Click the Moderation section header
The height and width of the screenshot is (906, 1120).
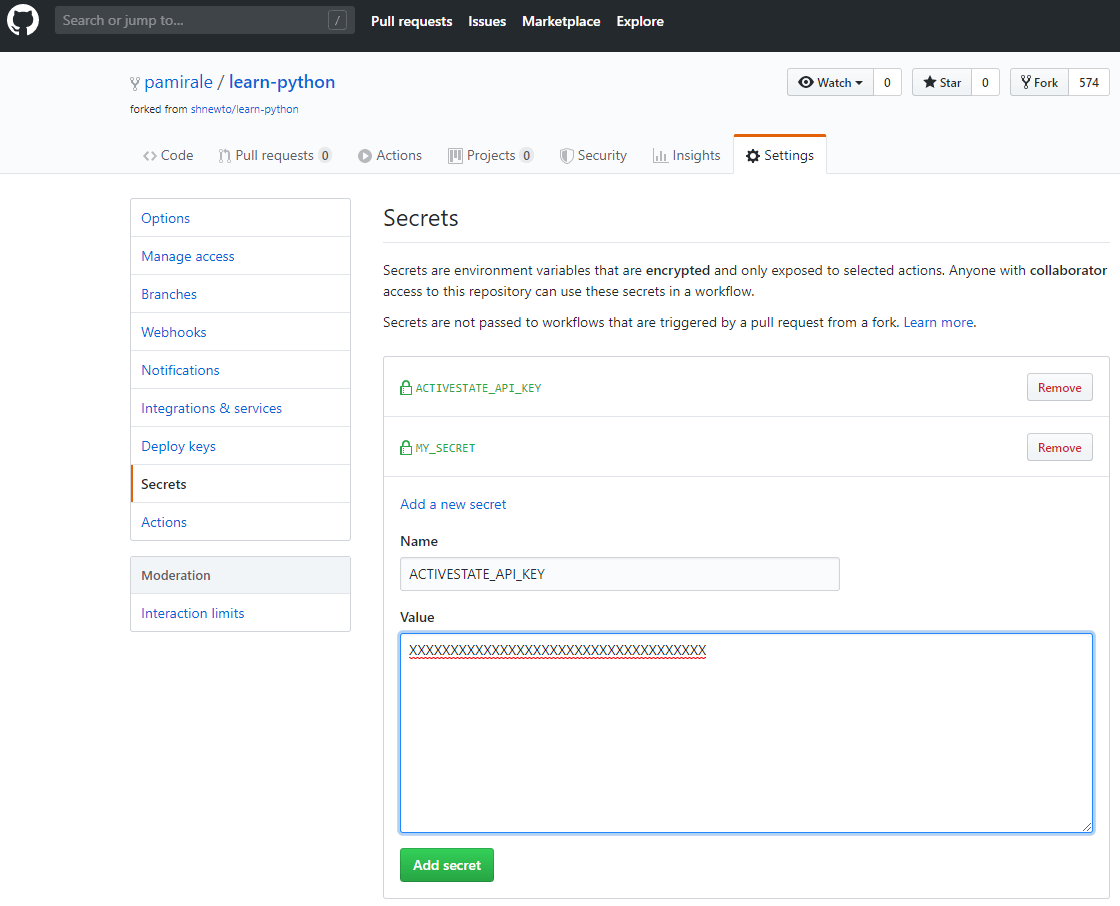click(x=241, y=575)
